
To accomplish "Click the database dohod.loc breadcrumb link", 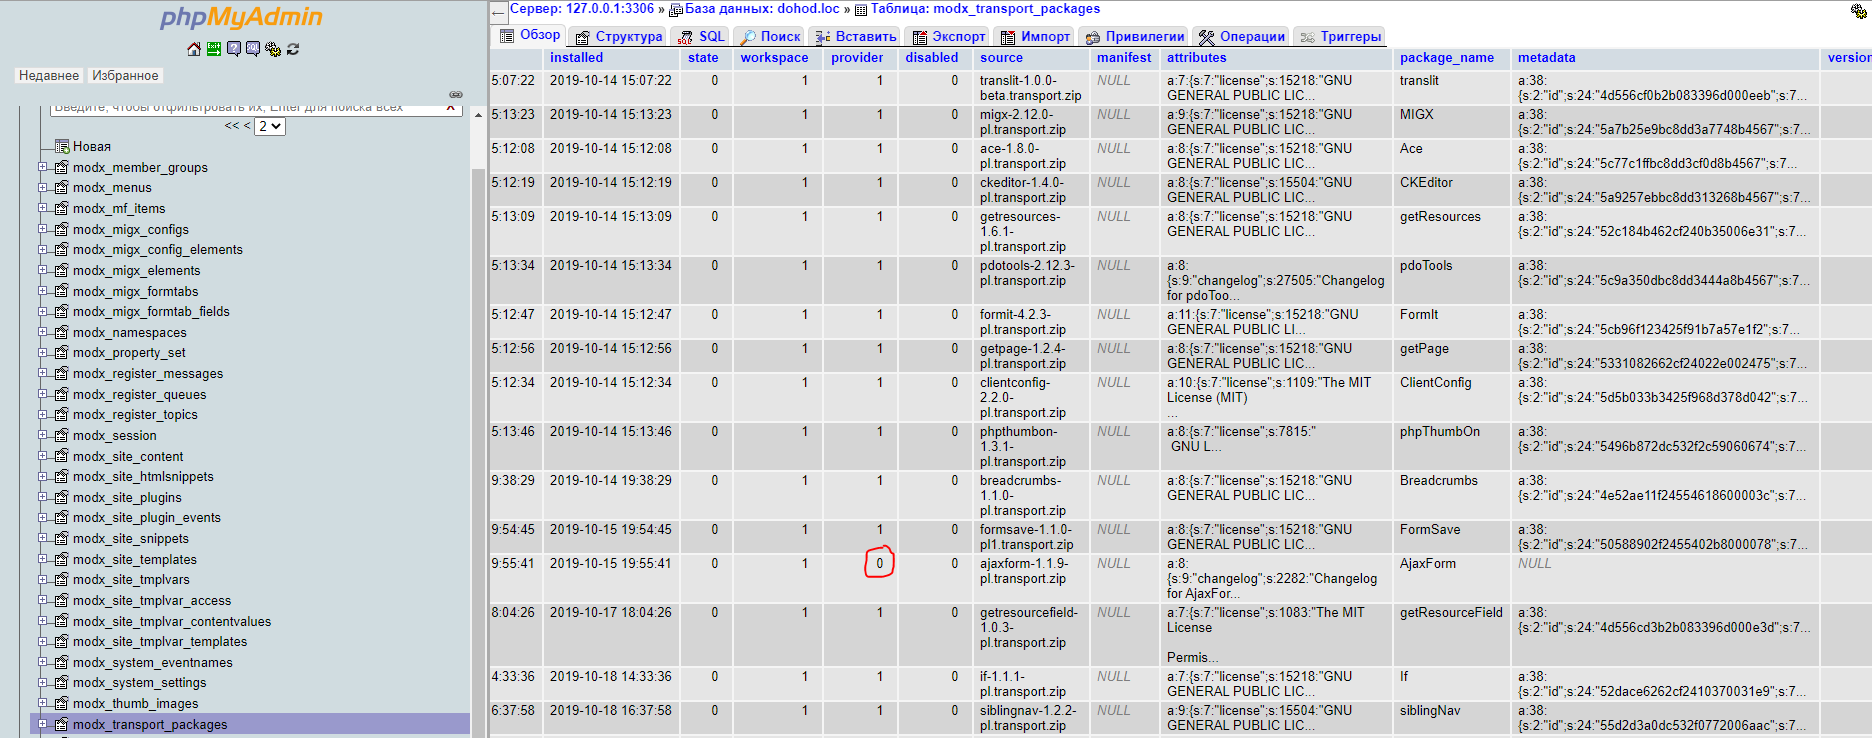I will point(762,9).
